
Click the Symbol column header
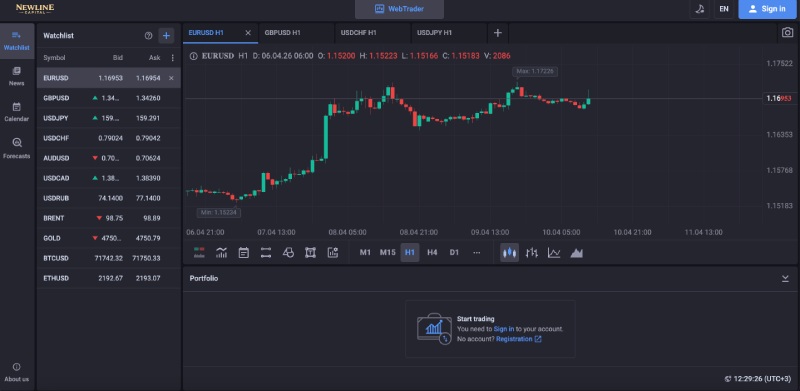54,58
